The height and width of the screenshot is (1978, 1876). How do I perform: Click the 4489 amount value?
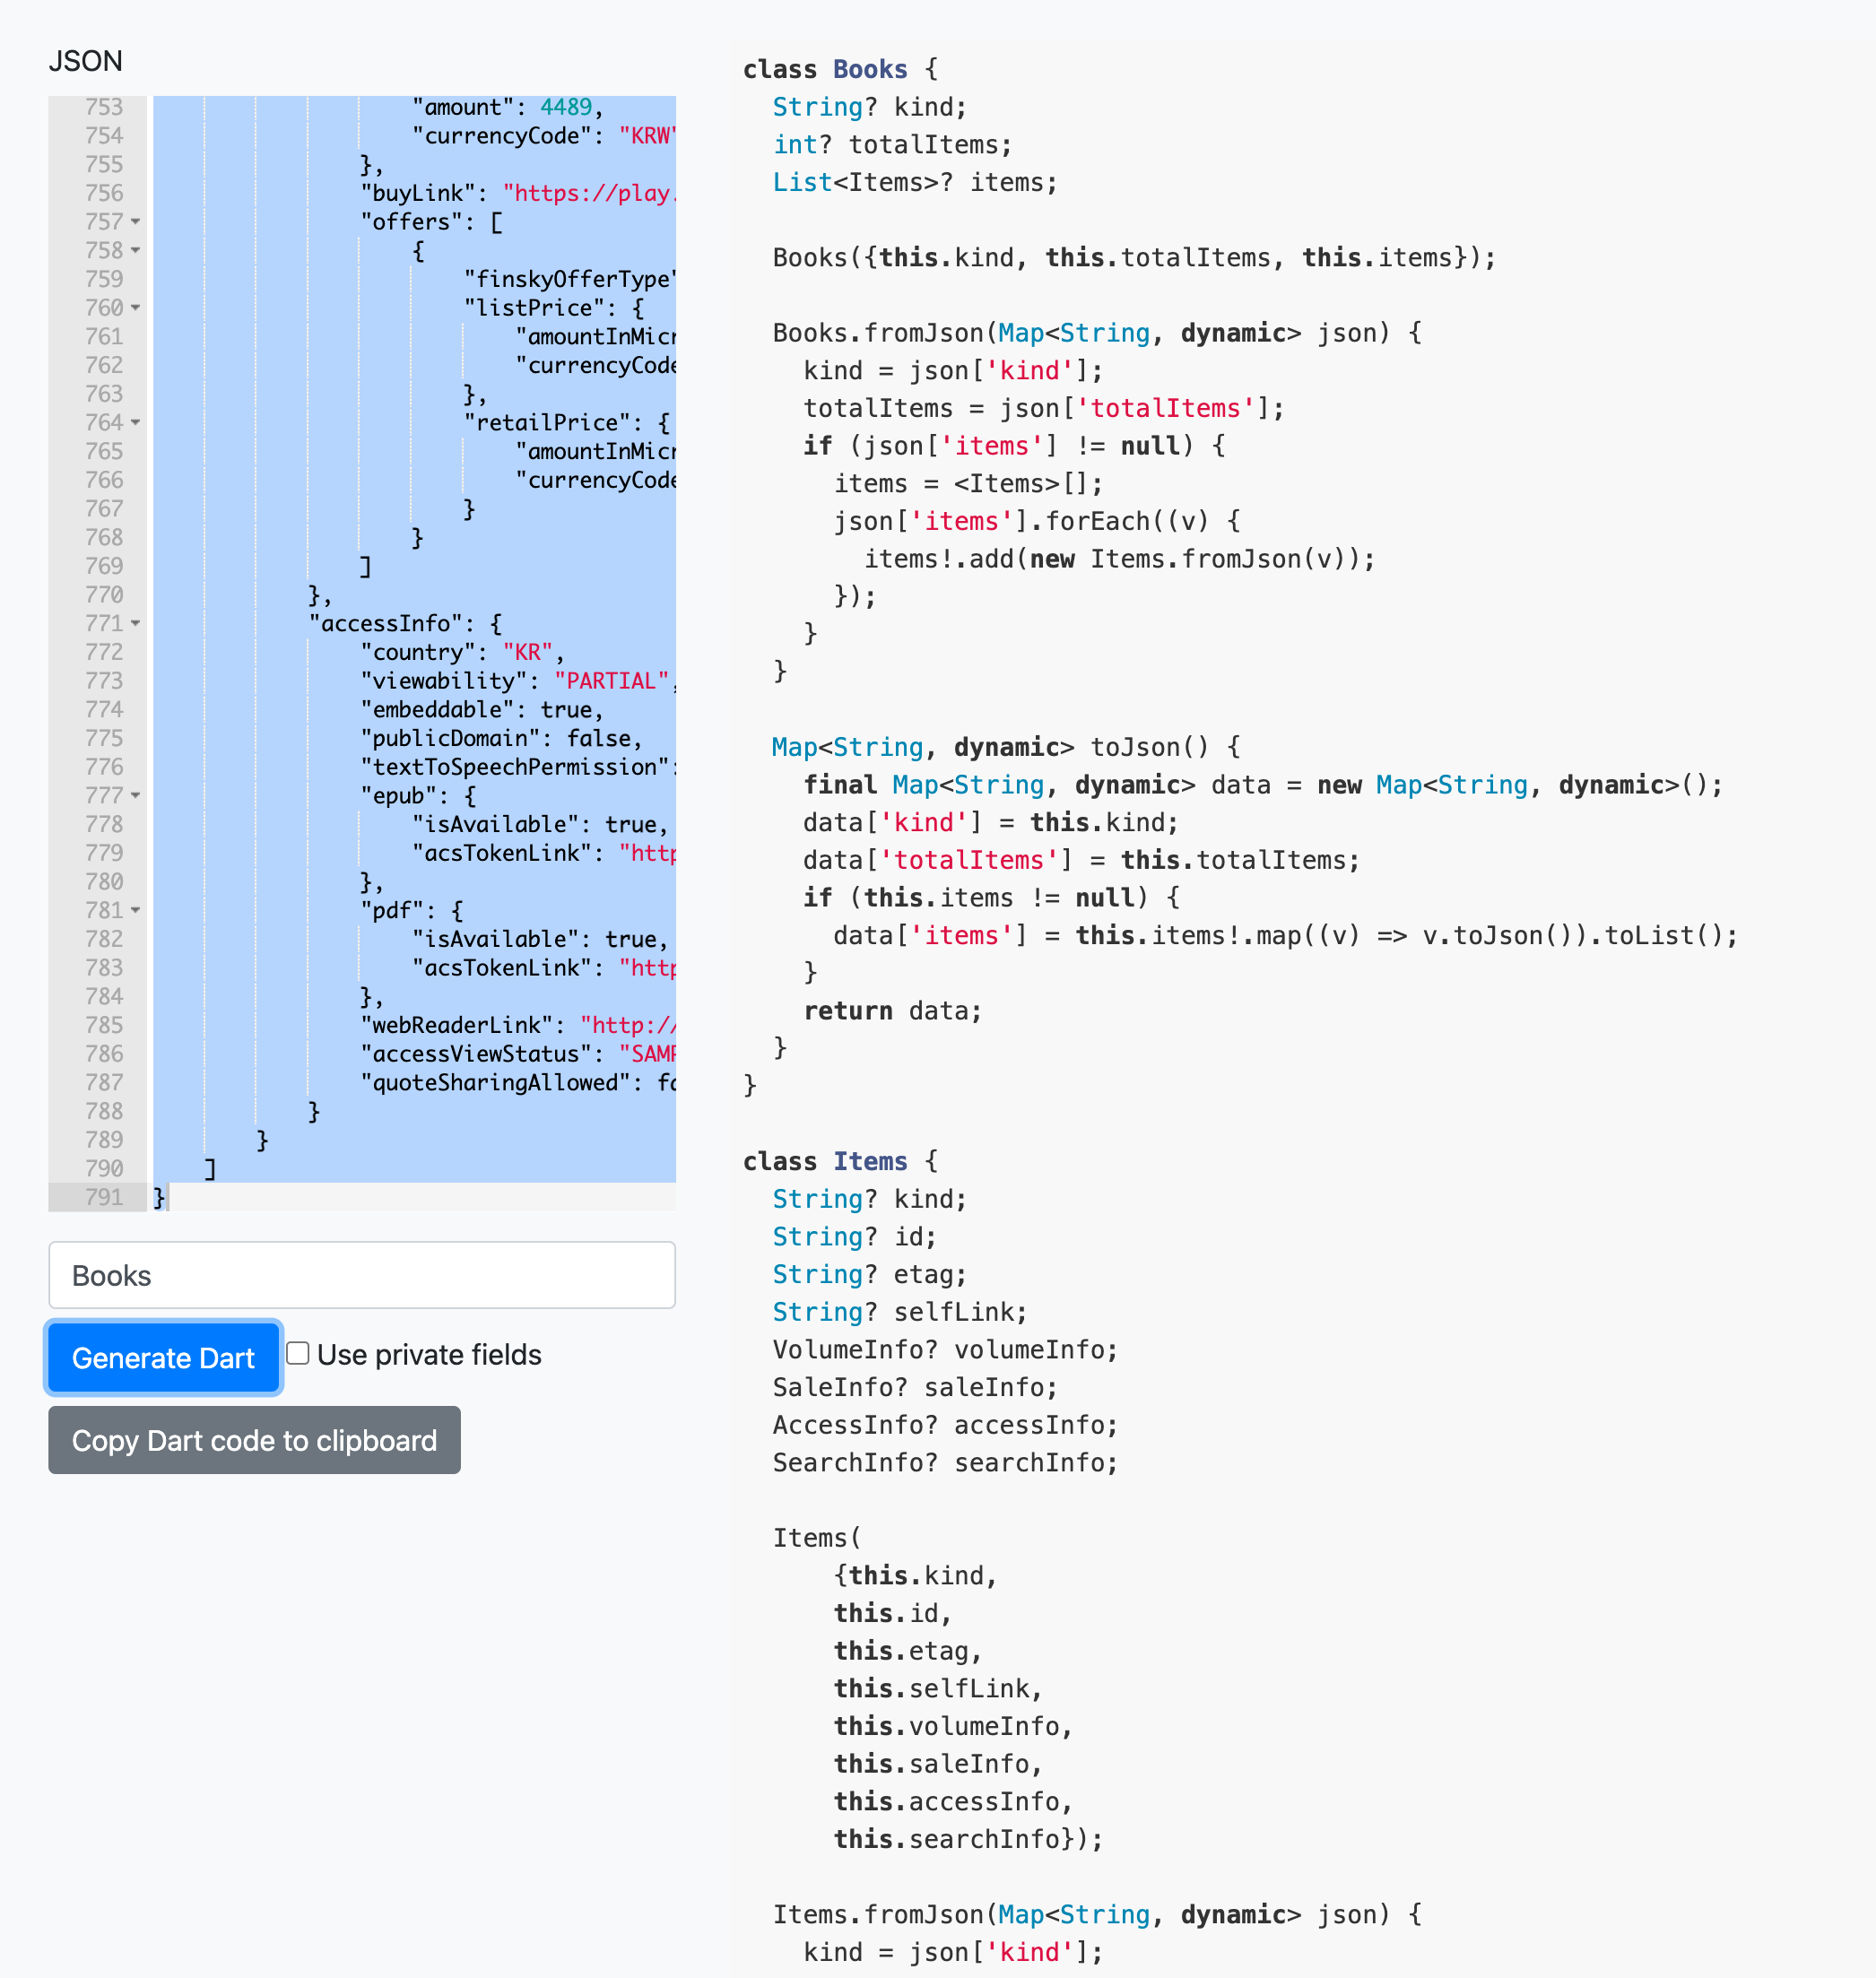[x=566, y=107]
